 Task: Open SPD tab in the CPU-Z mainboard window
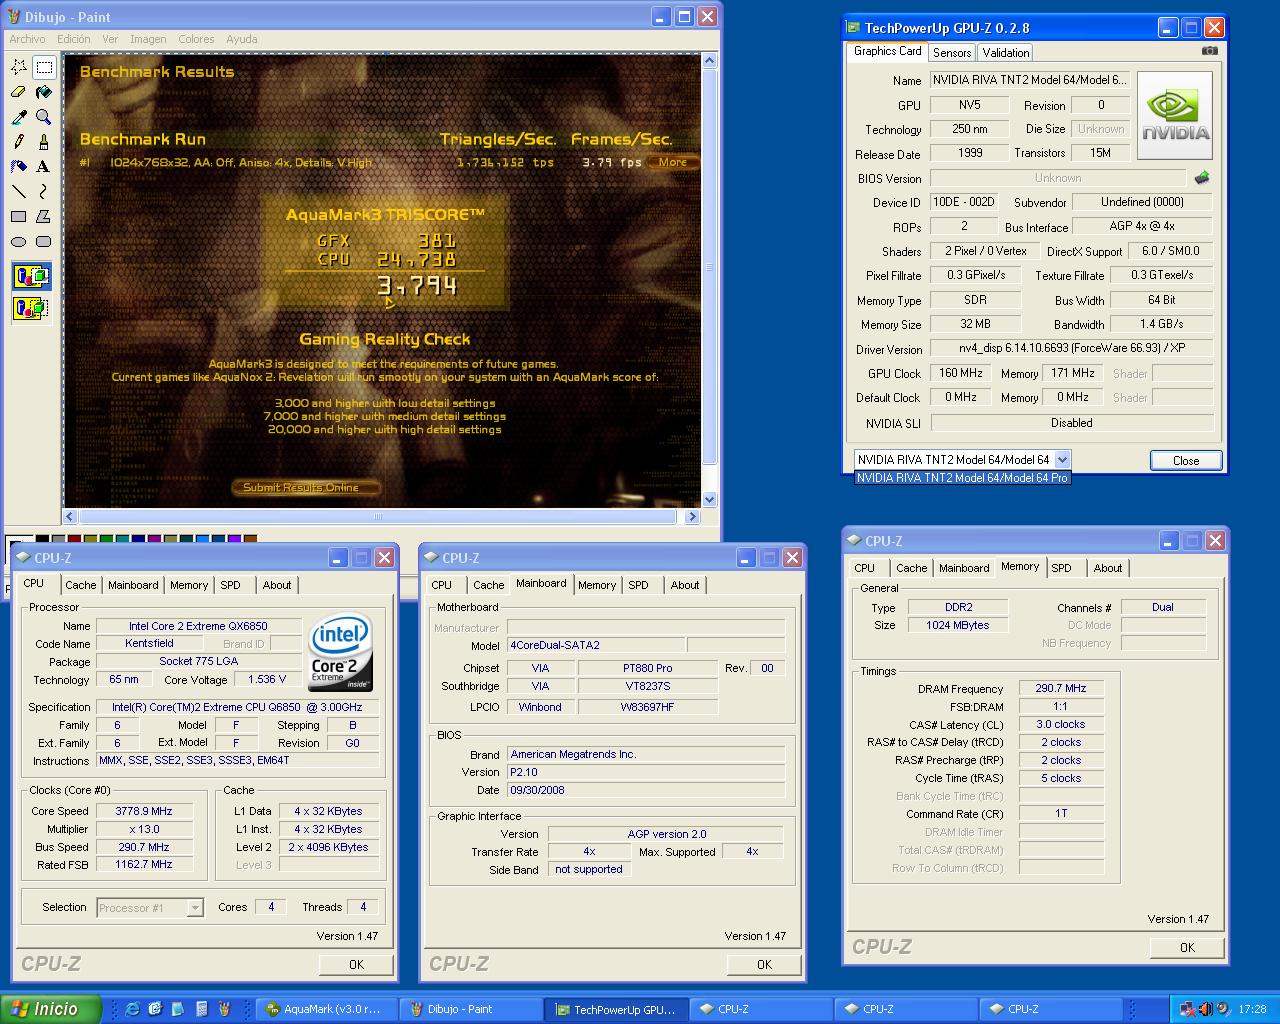[x=638, y=585]
